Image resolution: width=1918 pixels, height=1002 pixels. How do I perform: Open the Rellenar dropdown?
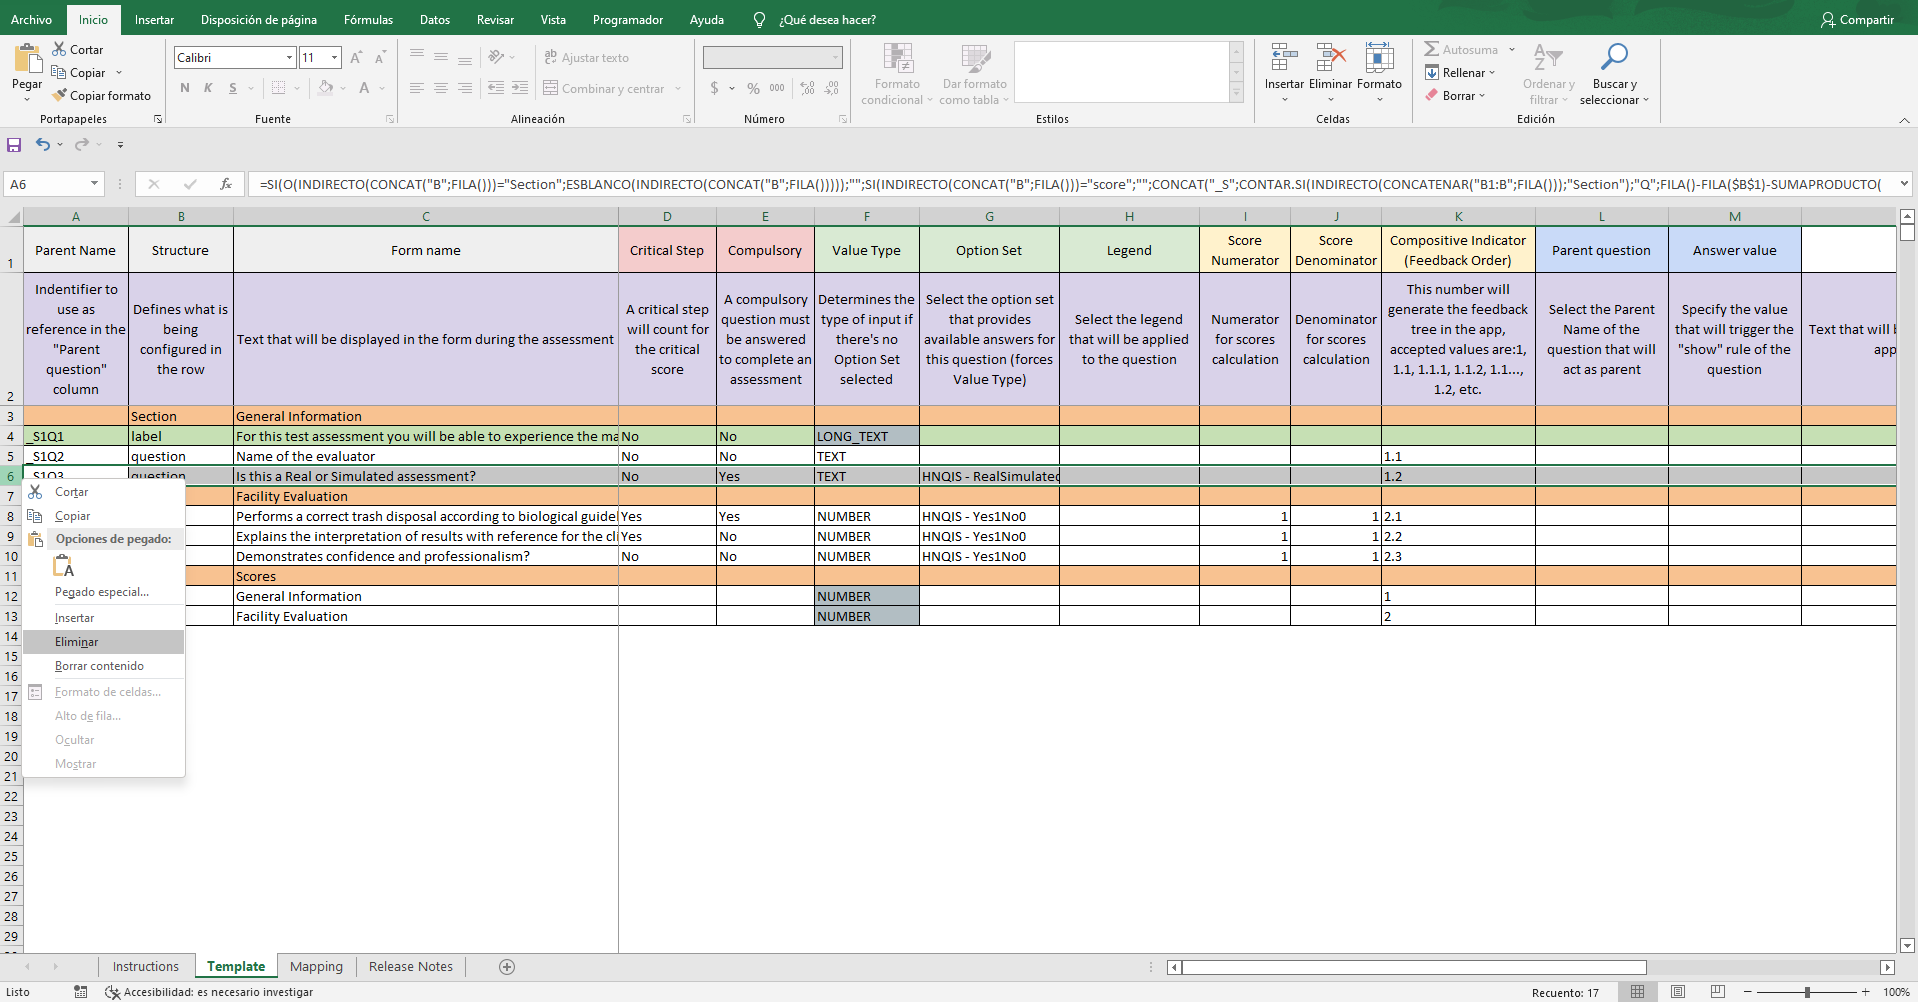coord(1492,73)
